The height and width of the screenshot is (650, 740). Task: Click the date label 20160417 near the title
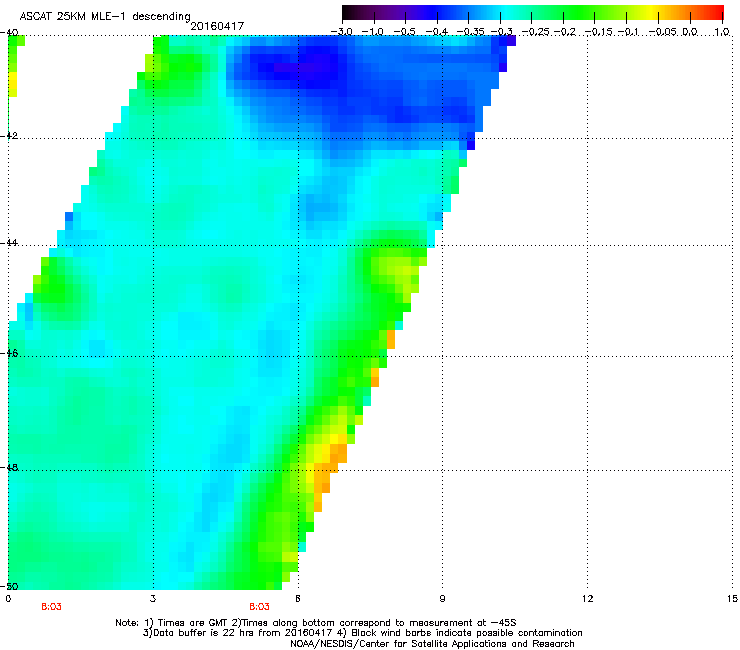click(217, 26)
